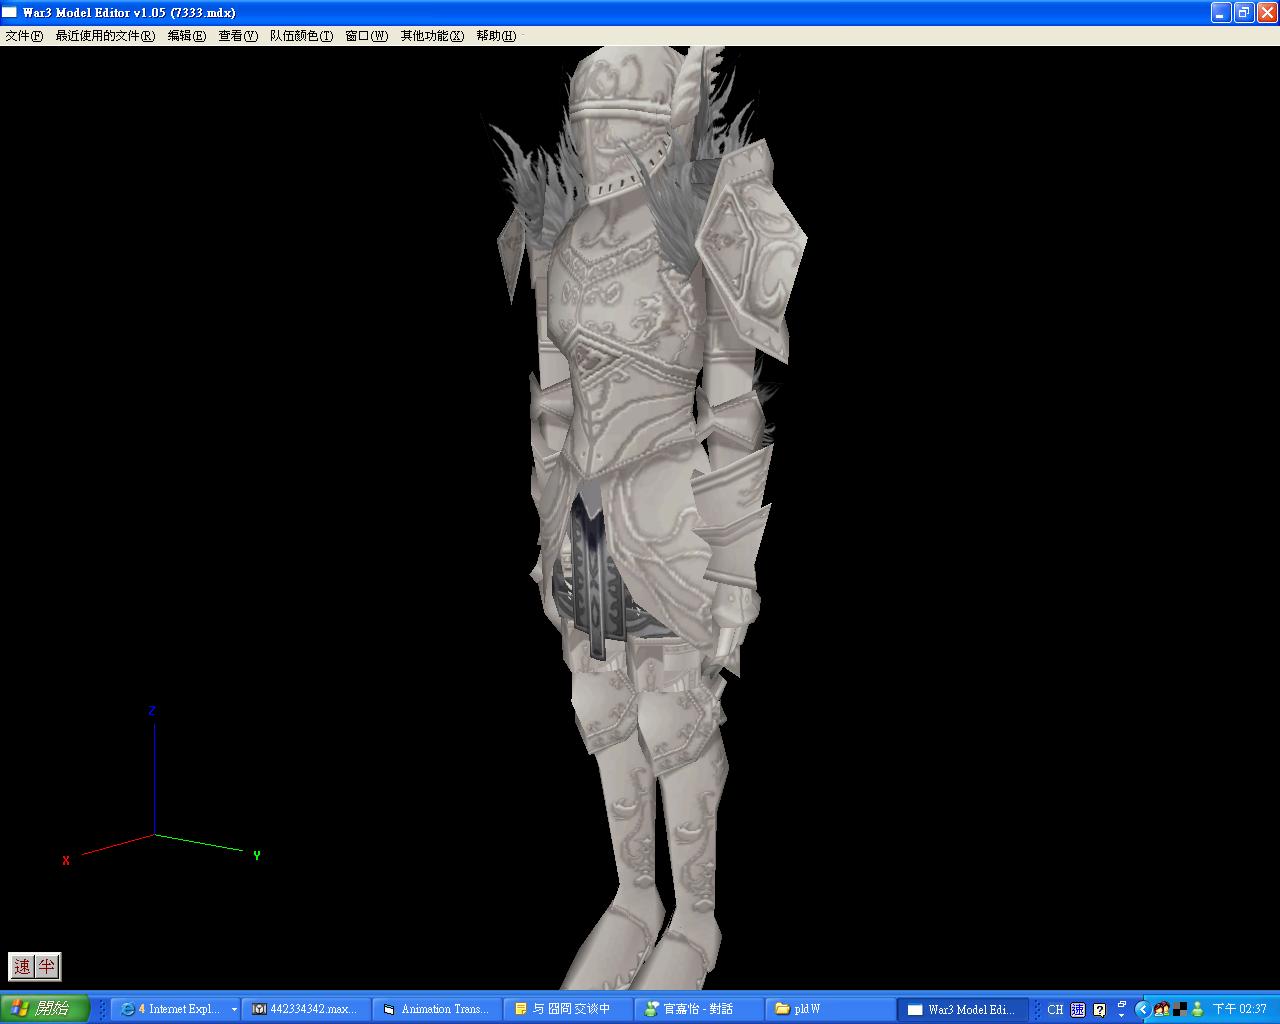Viewport: 1280px width, 1024px height.
Task: Click the language bar options restore icon
Action: pos(1122,1003)
